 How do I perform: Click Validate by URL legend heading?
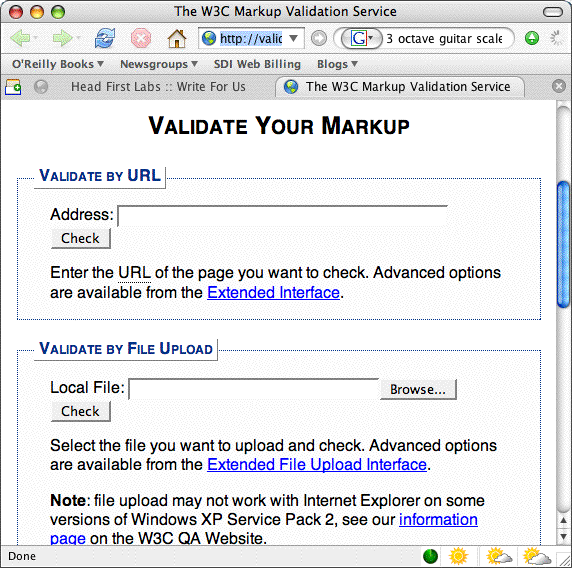coord(100,176)
